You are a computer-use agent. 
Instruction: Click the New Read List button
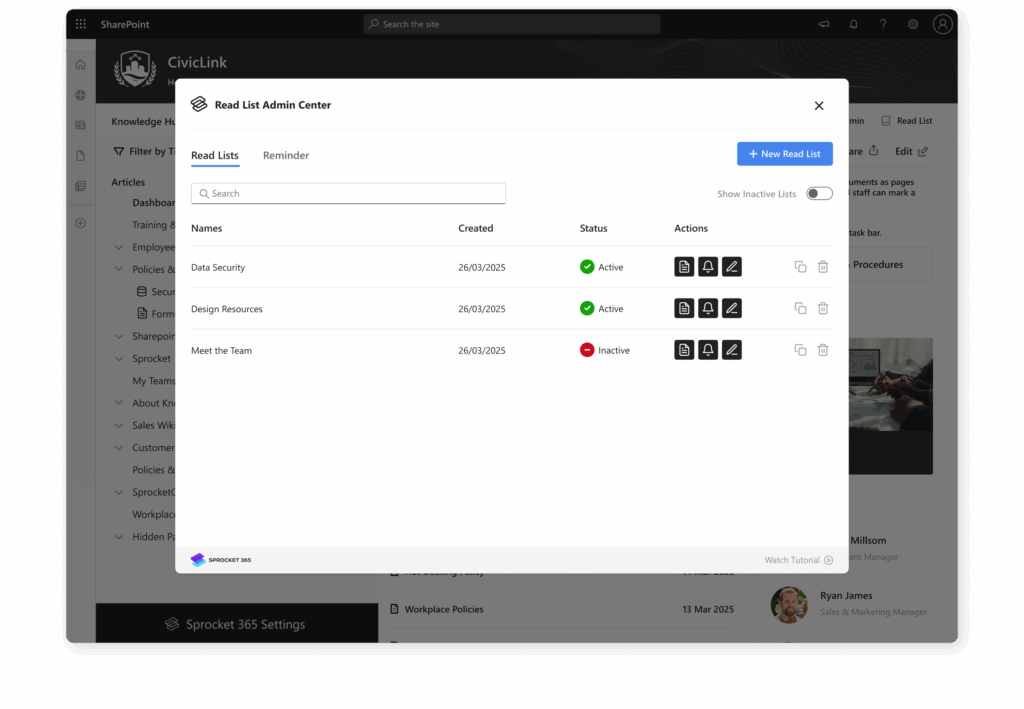click(785, 154)
